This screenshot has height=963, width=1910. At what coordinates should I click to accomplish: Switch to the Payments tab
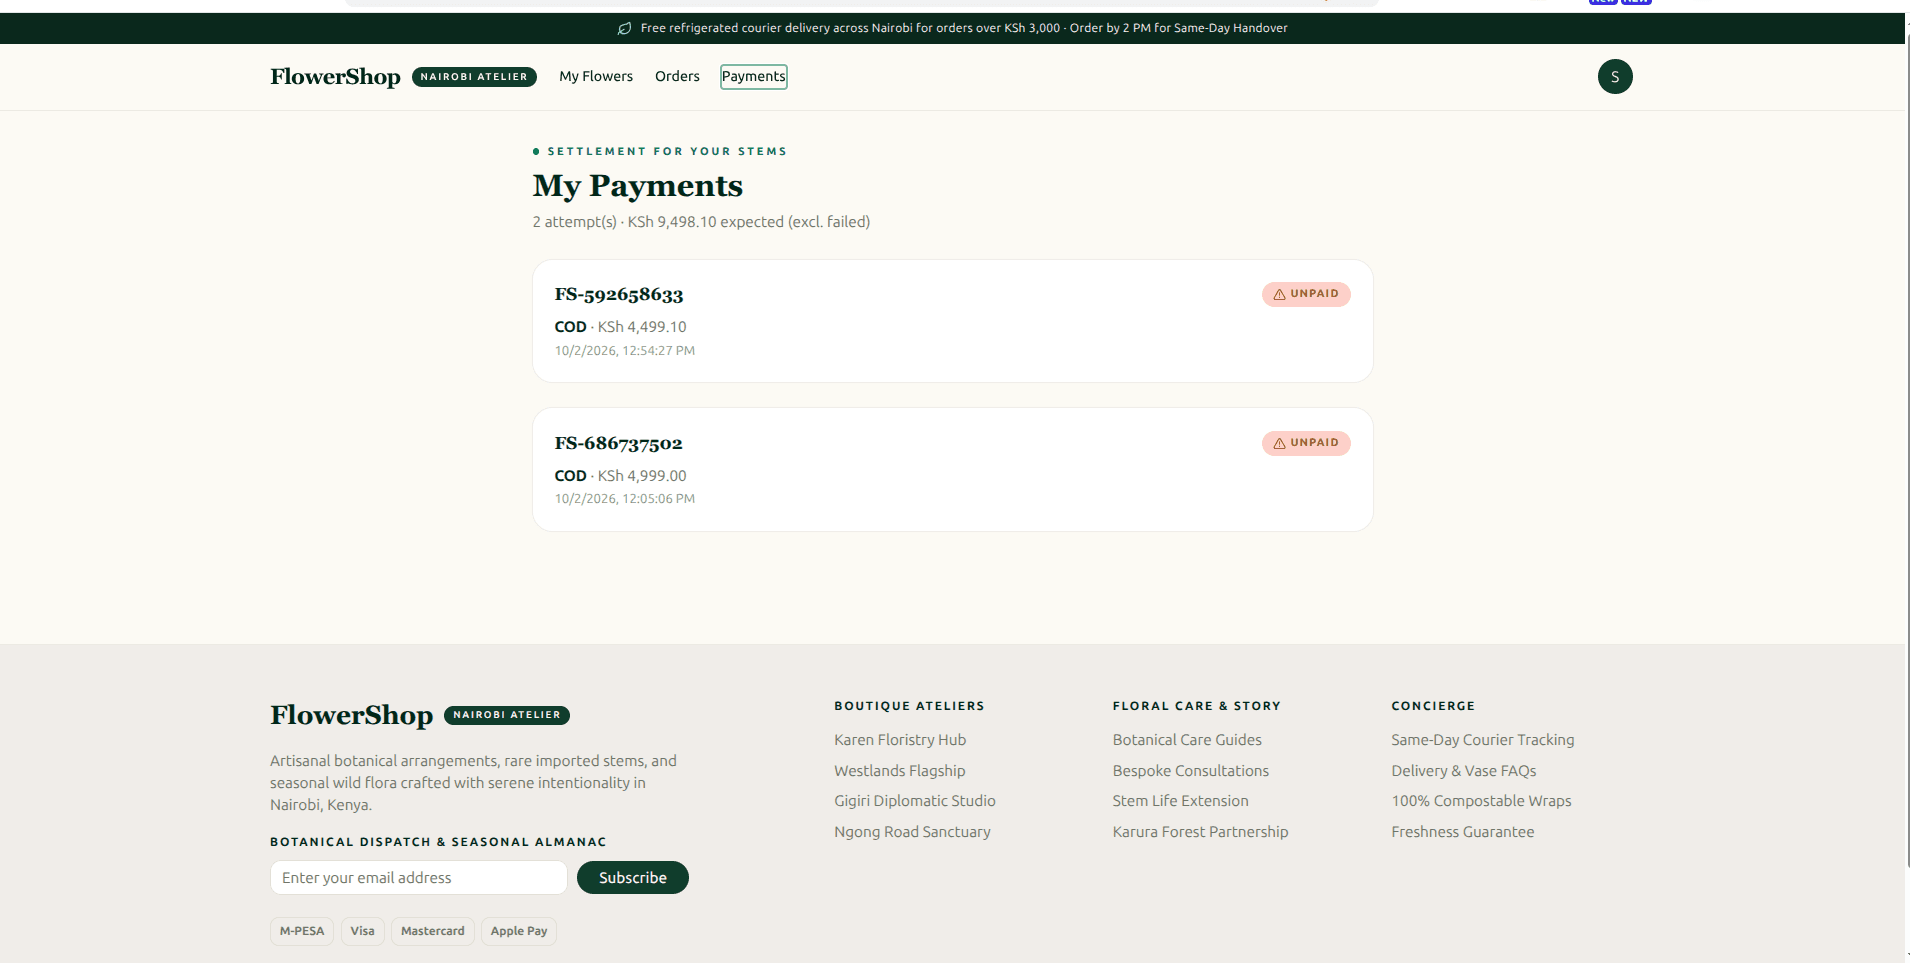(754, 77)
